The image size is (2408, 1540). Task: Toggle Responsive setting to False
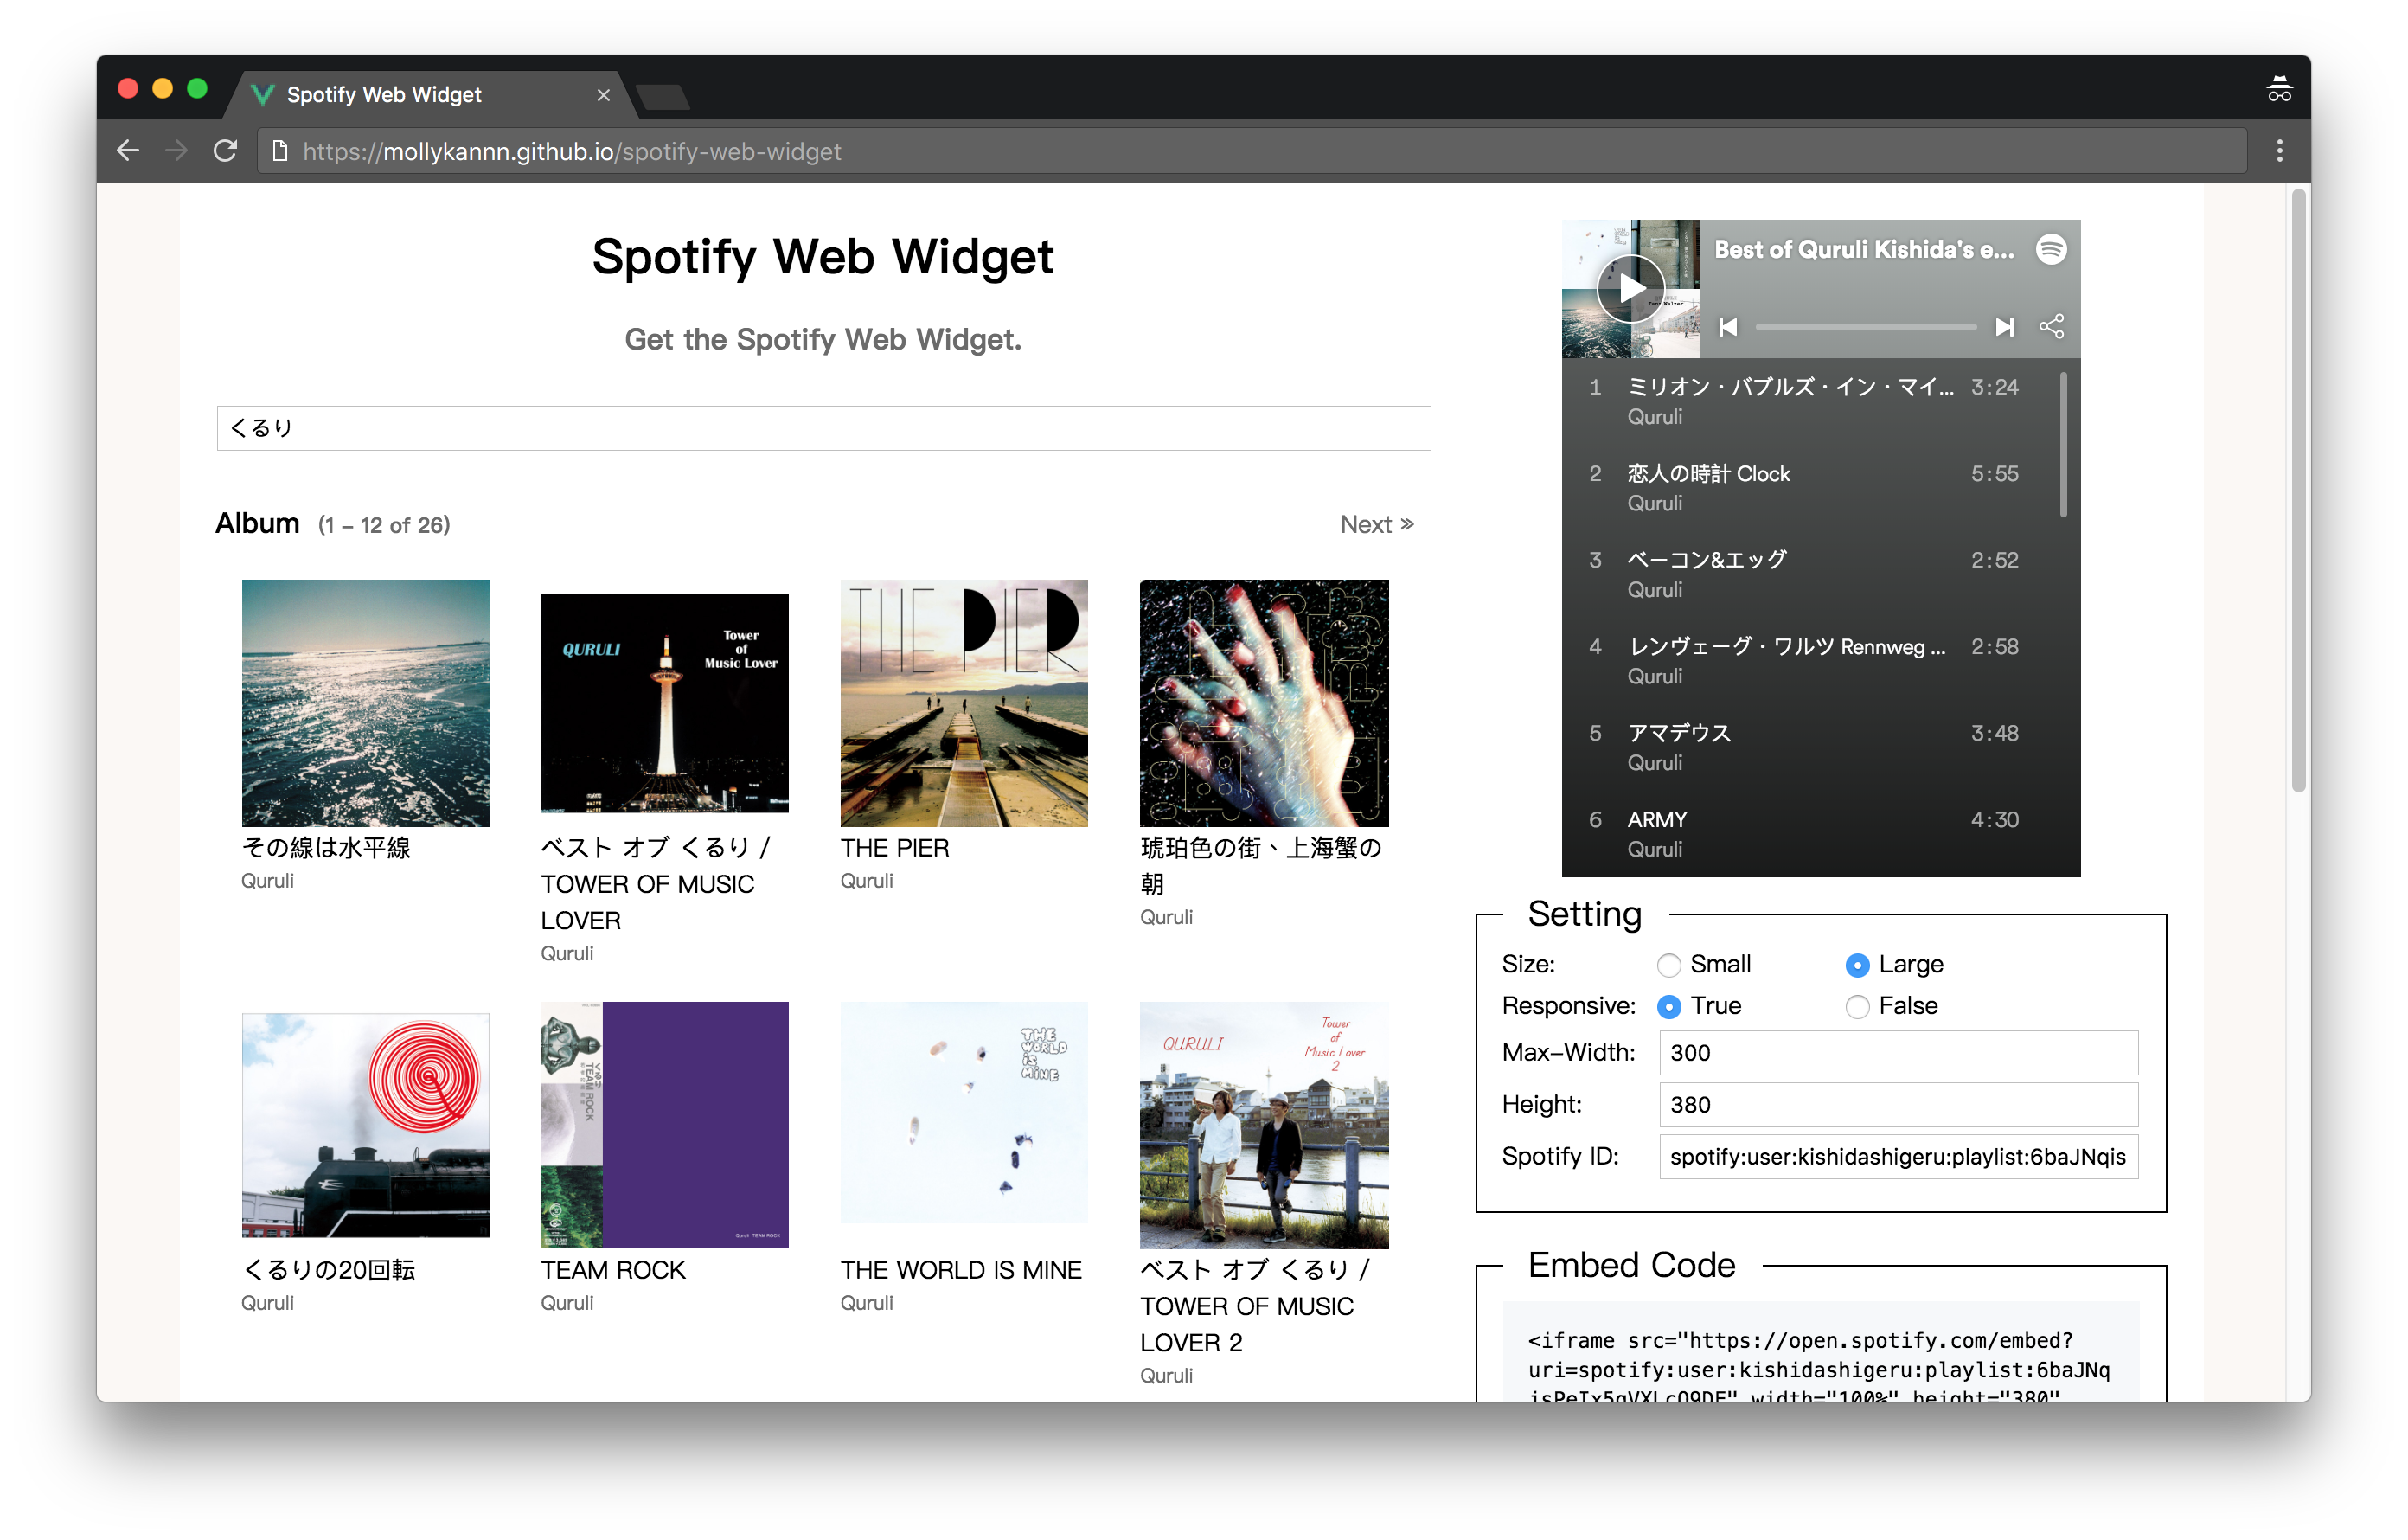[x=1859, y=1006]
